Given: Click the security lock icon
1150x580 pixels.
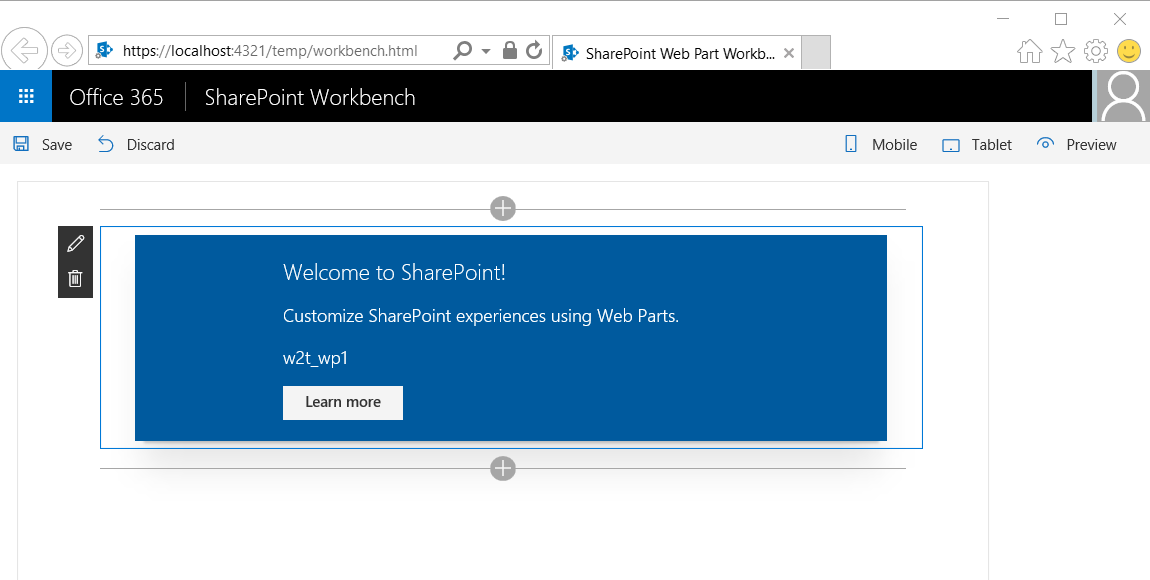Looking at the screenshot, I should pos(510,51).
